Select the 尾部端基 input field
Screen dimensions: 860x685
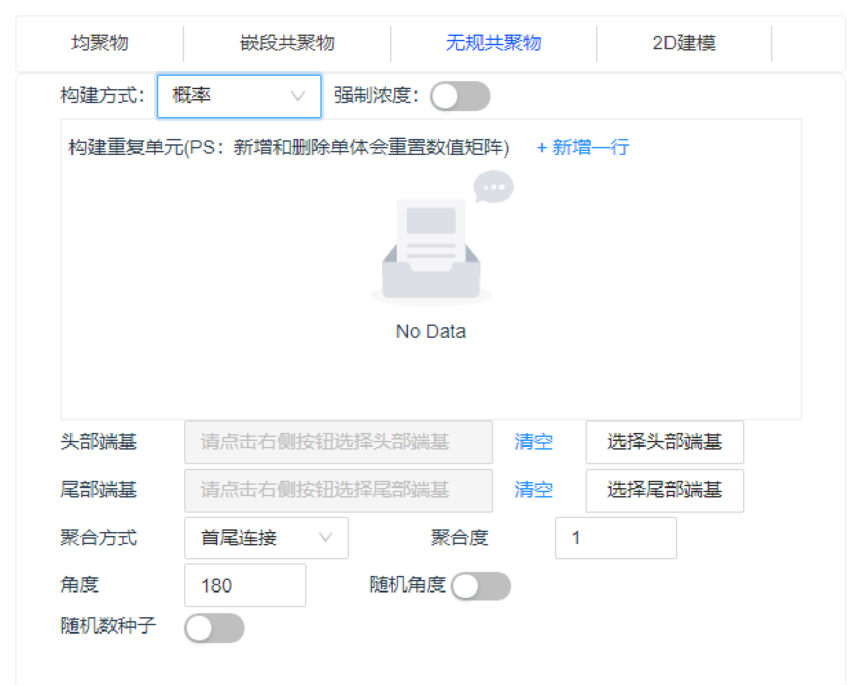pos(337,490)
